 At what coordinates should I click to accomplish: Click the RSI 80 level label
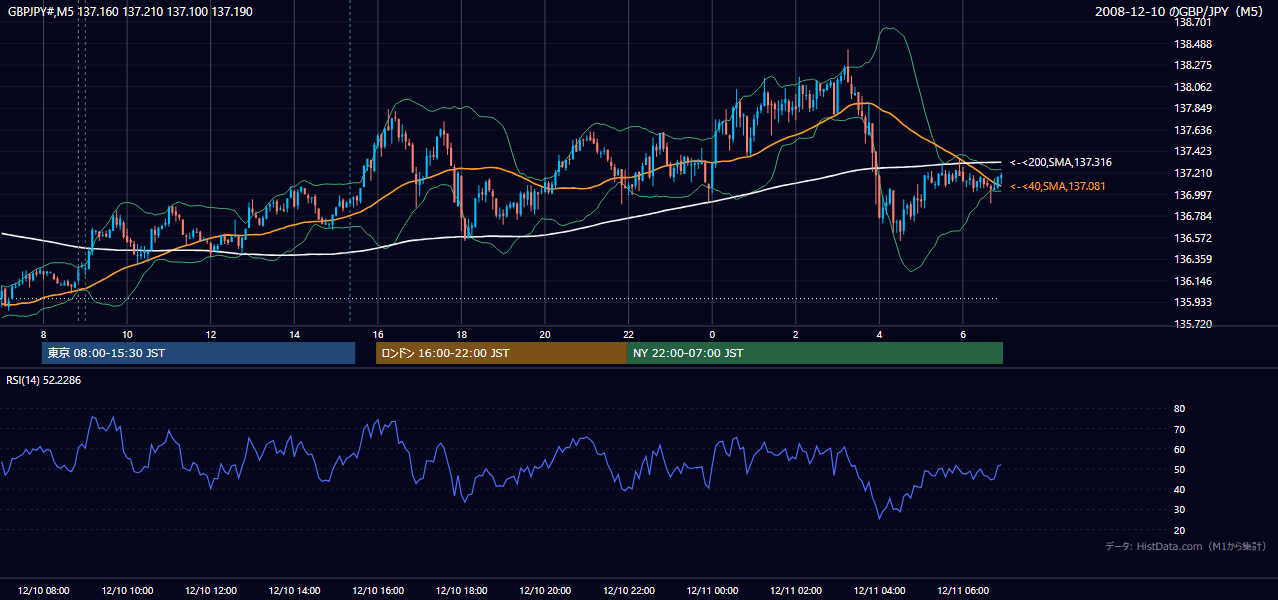(x=1179, y=409)
